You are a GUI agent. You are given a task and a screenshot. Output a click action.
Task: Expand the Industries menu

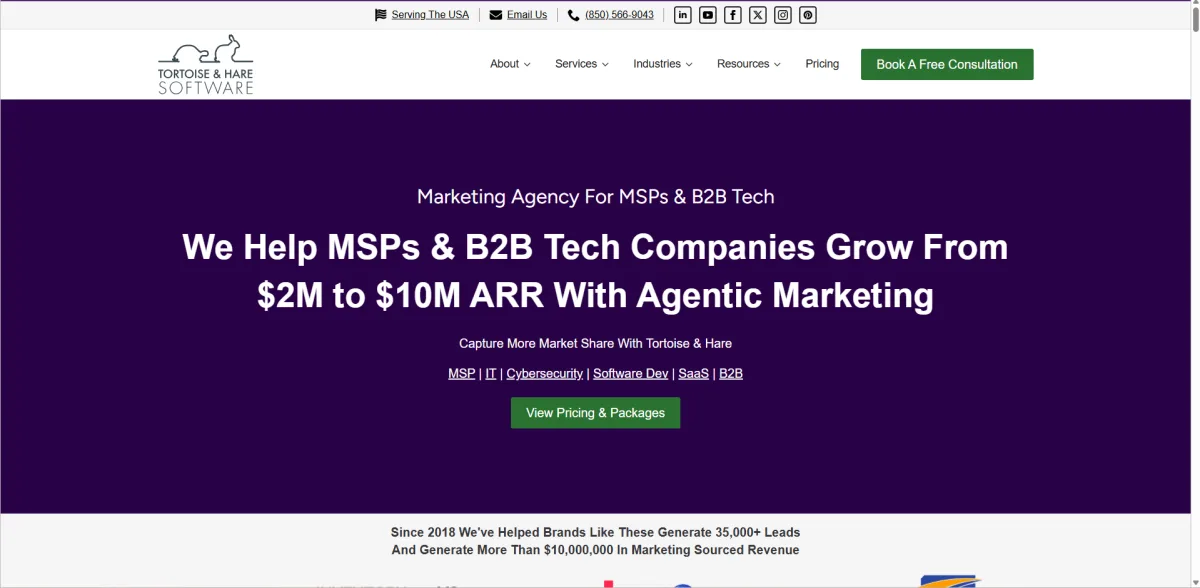(663, 64)
